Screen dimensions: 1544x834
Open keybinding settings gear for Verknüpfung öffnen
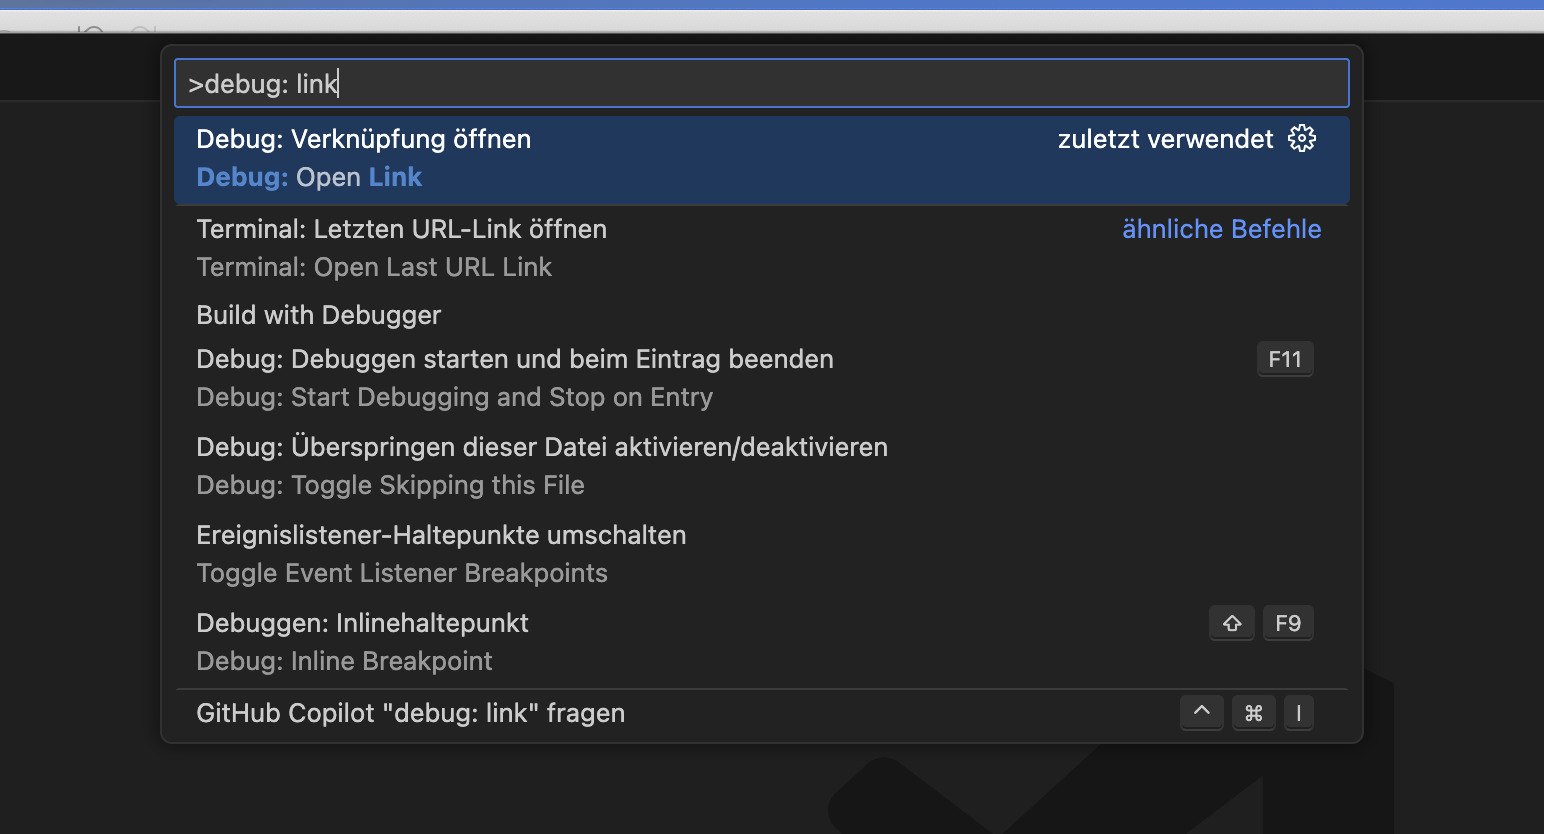tap(1301, 138)
